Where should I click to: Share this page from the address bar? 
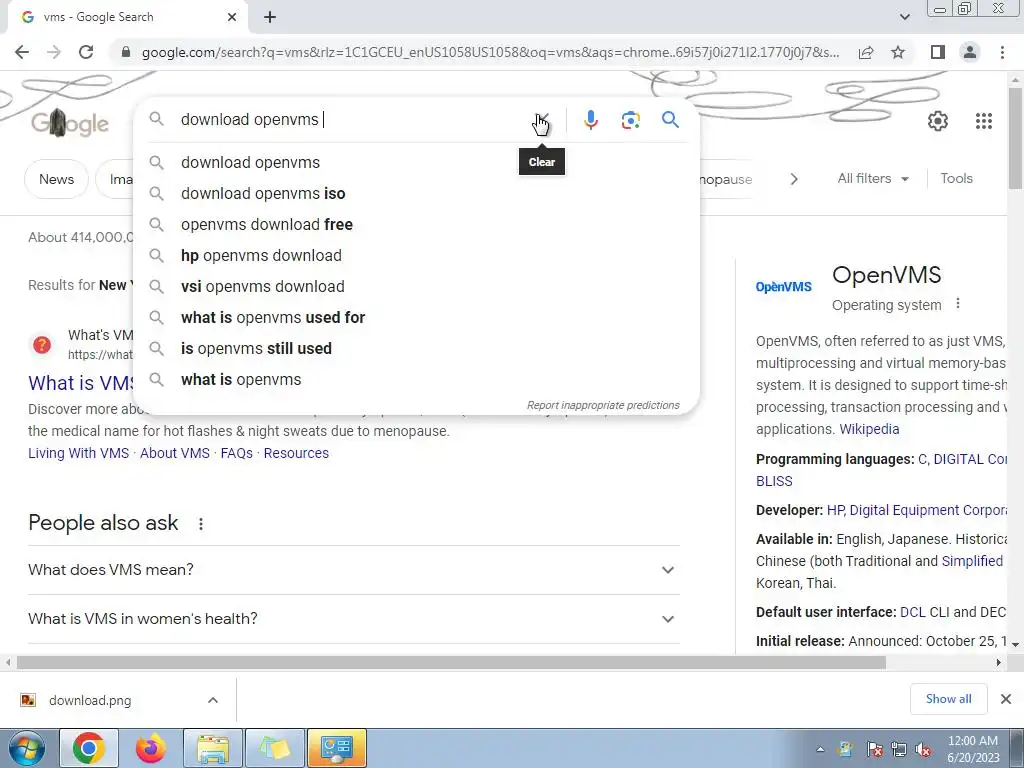click(866, 52)
